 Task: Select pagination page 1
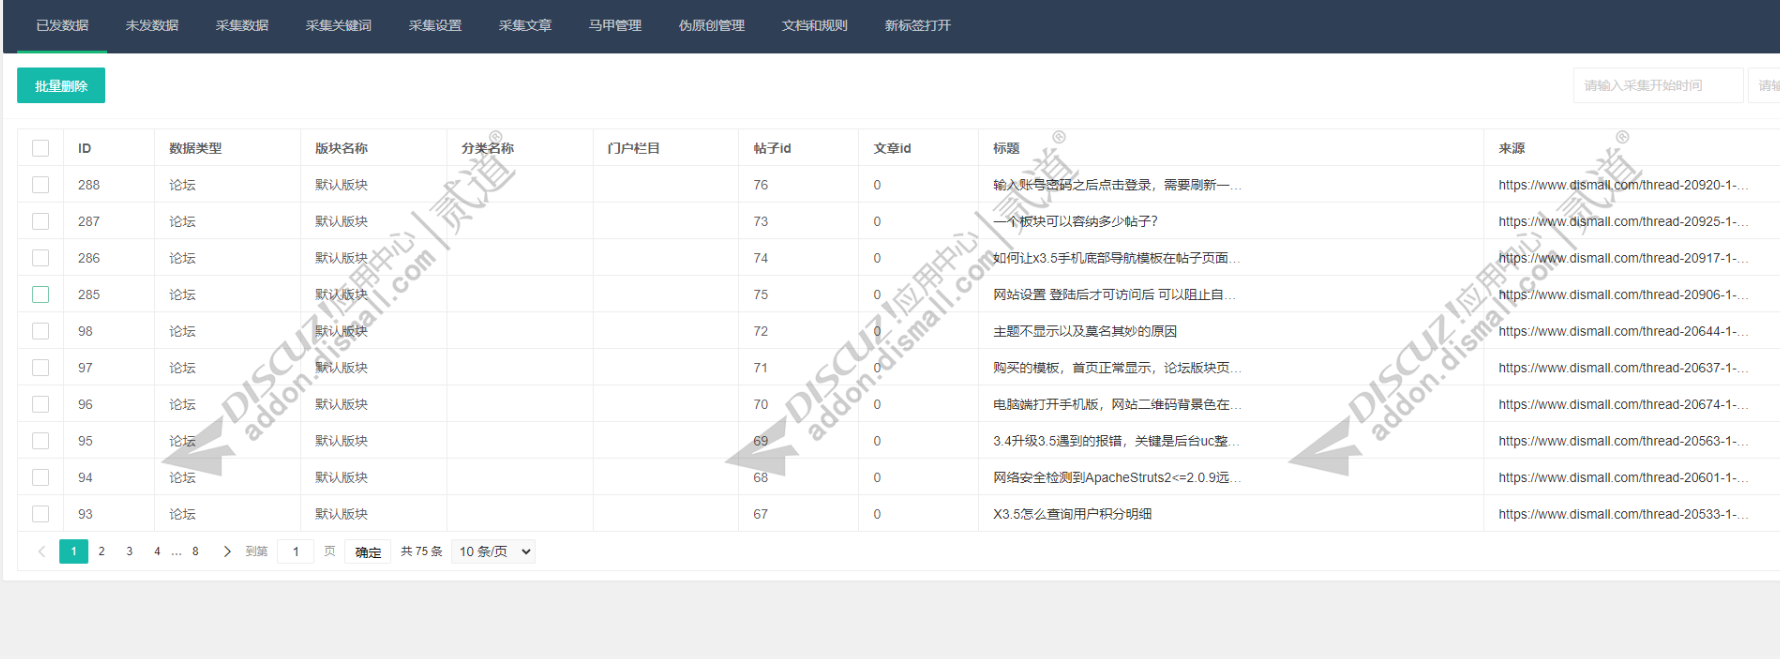pyautogui.click(x=73, y=551)
